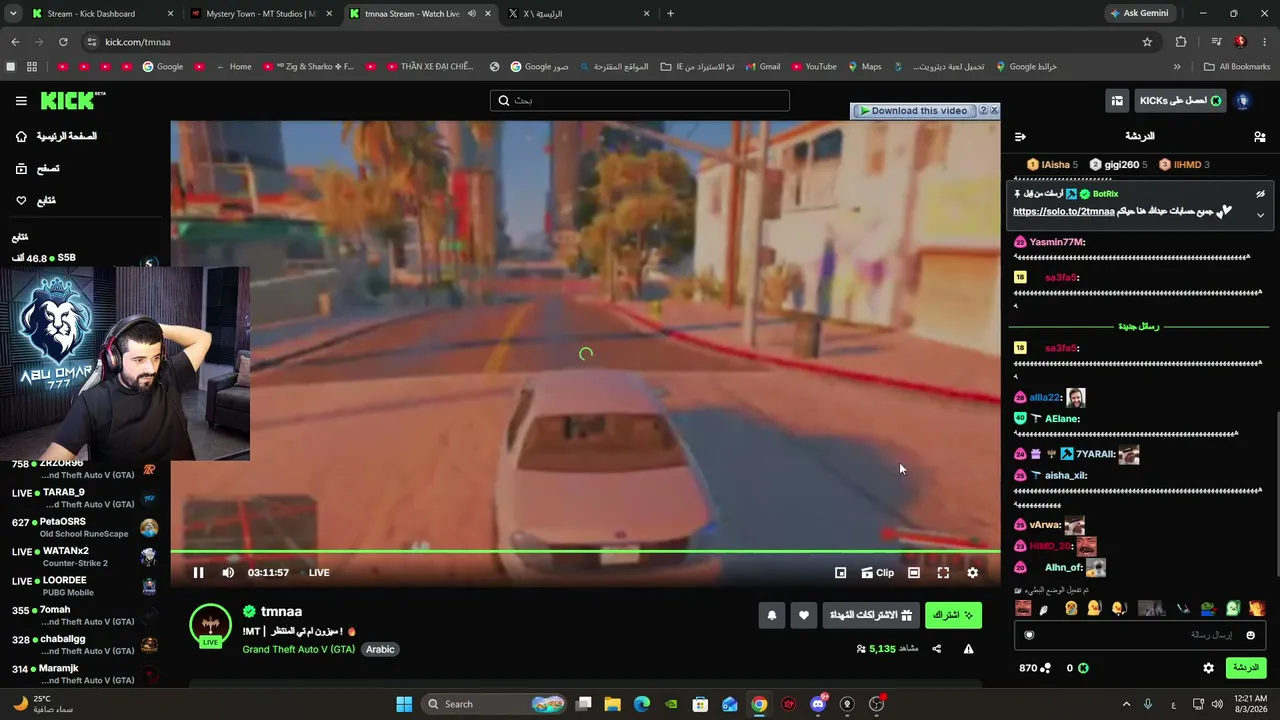Open the solo.to/2tmnaa link in chat
Screen dimensions: 1280x720
(x=1064, y=212)
